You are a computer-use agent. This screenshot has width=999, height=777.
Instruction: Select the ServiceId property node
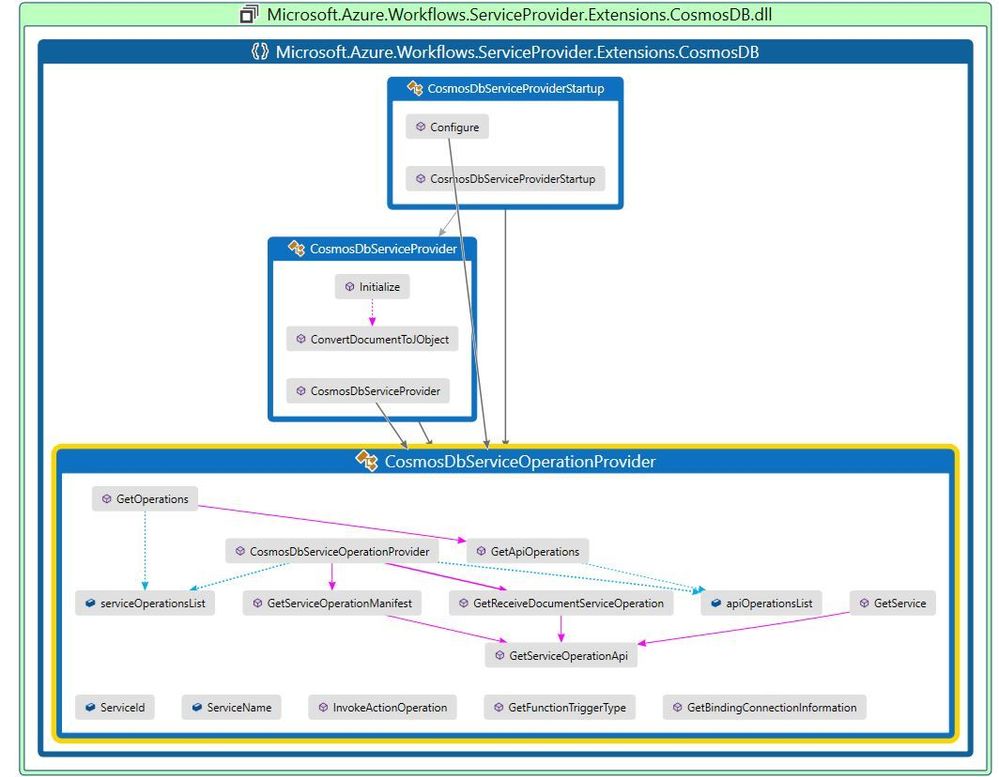tap(115, 707)
